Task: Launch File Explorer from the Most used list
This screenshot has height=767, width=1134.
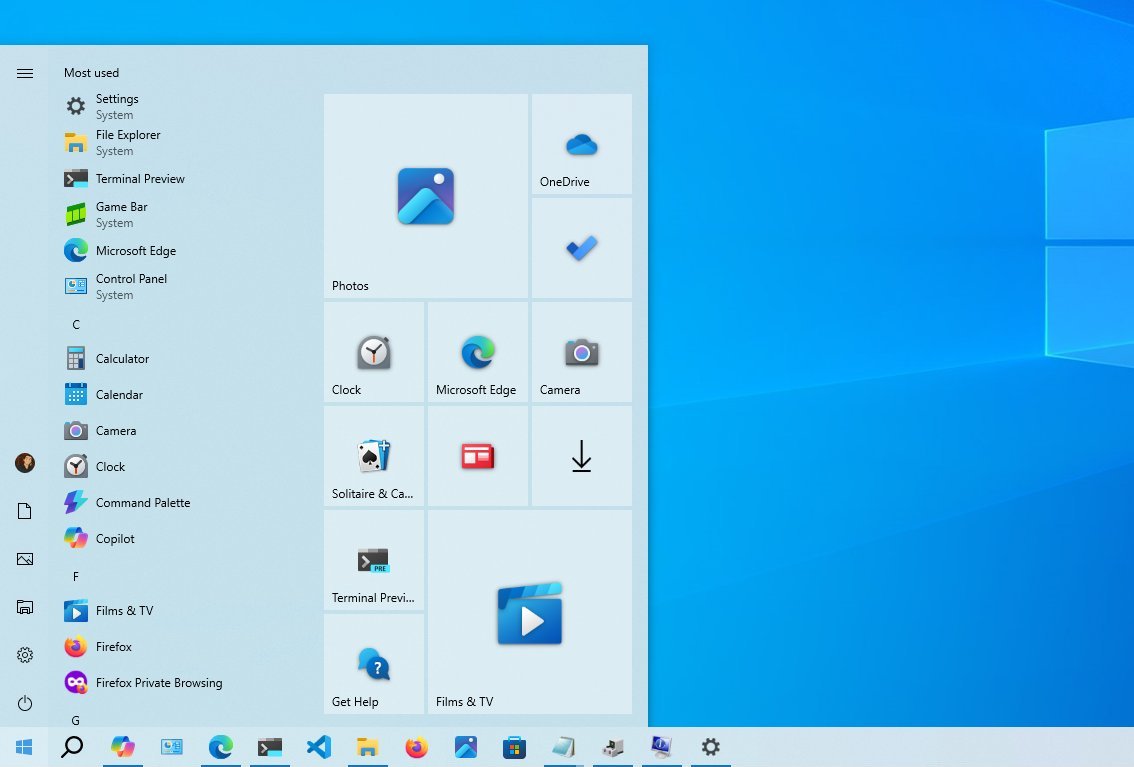Action: coord(184,142)
